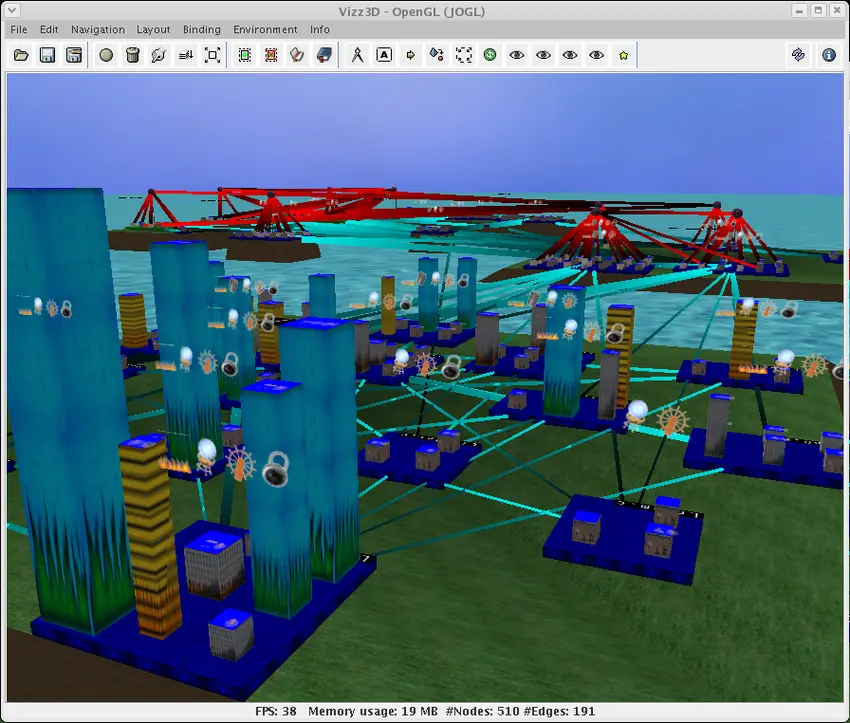
Task: Open the window menu chevron at top left
Action: pyautogui.click(x=10, y=10)
